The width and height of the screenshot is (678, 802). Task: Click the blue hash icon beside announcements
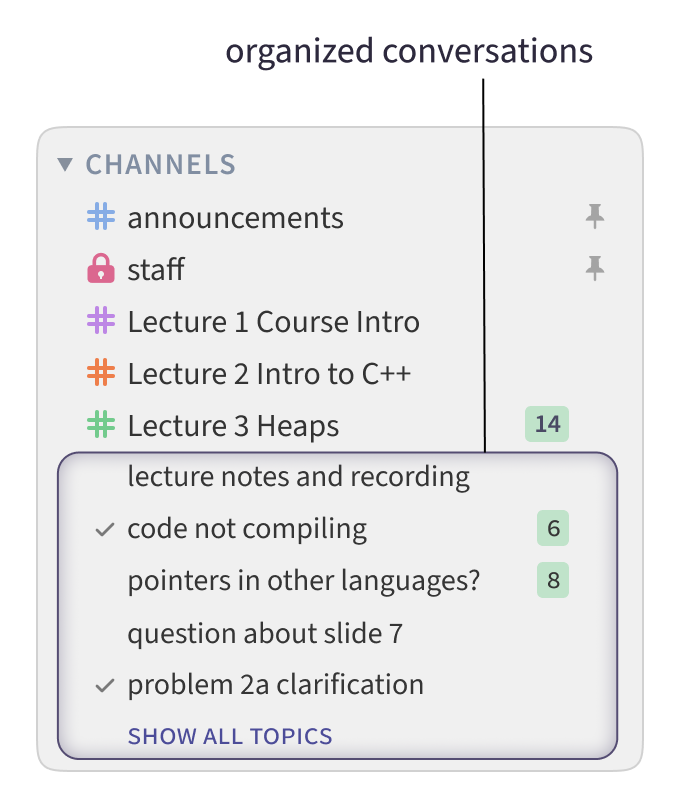(101, 217)
